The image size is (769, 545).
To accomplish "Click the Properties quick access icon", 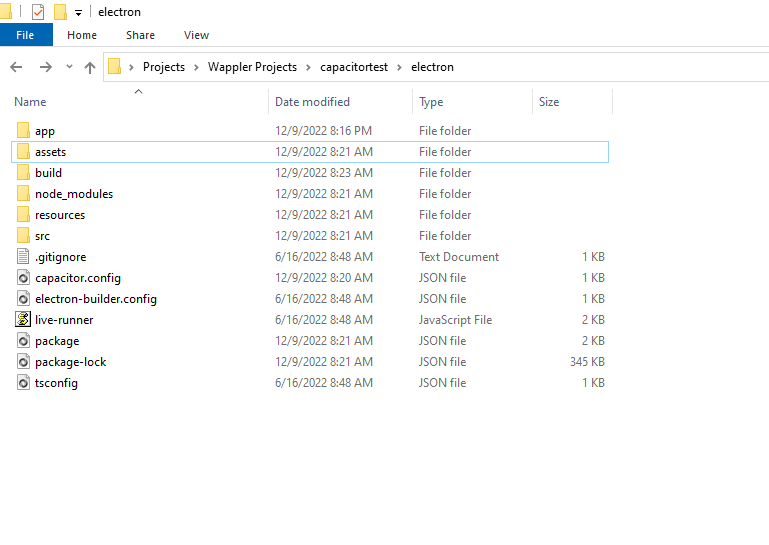I will click(x=38, y=12).
